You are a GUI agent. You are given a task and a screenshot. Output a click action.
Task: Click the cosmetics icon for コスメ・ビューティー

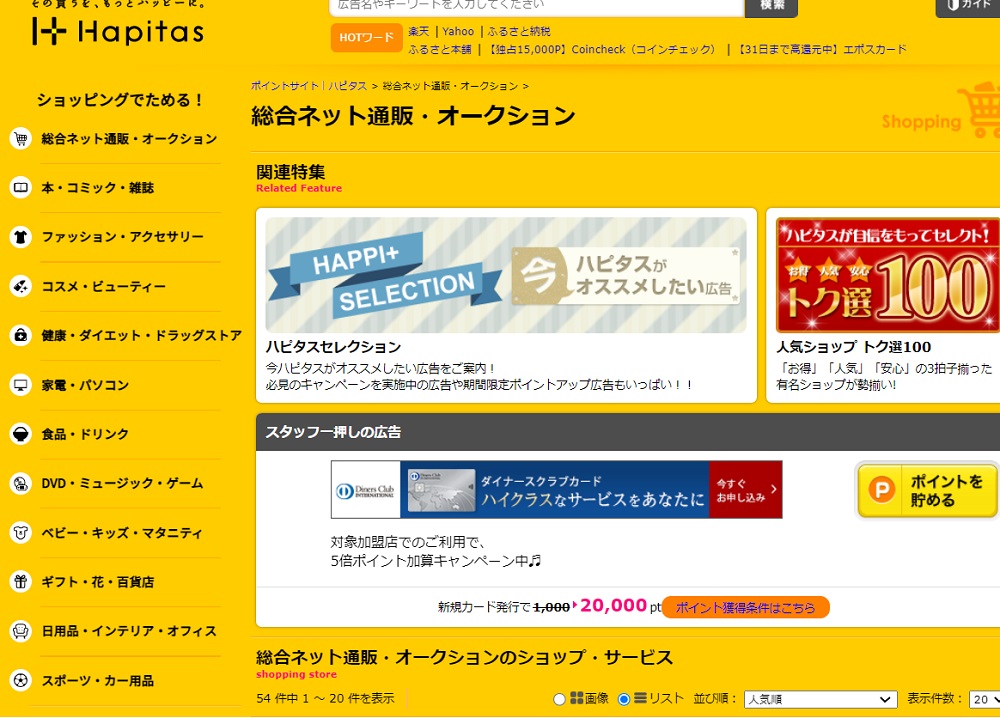pyautogui.click(x=20, y=287)
